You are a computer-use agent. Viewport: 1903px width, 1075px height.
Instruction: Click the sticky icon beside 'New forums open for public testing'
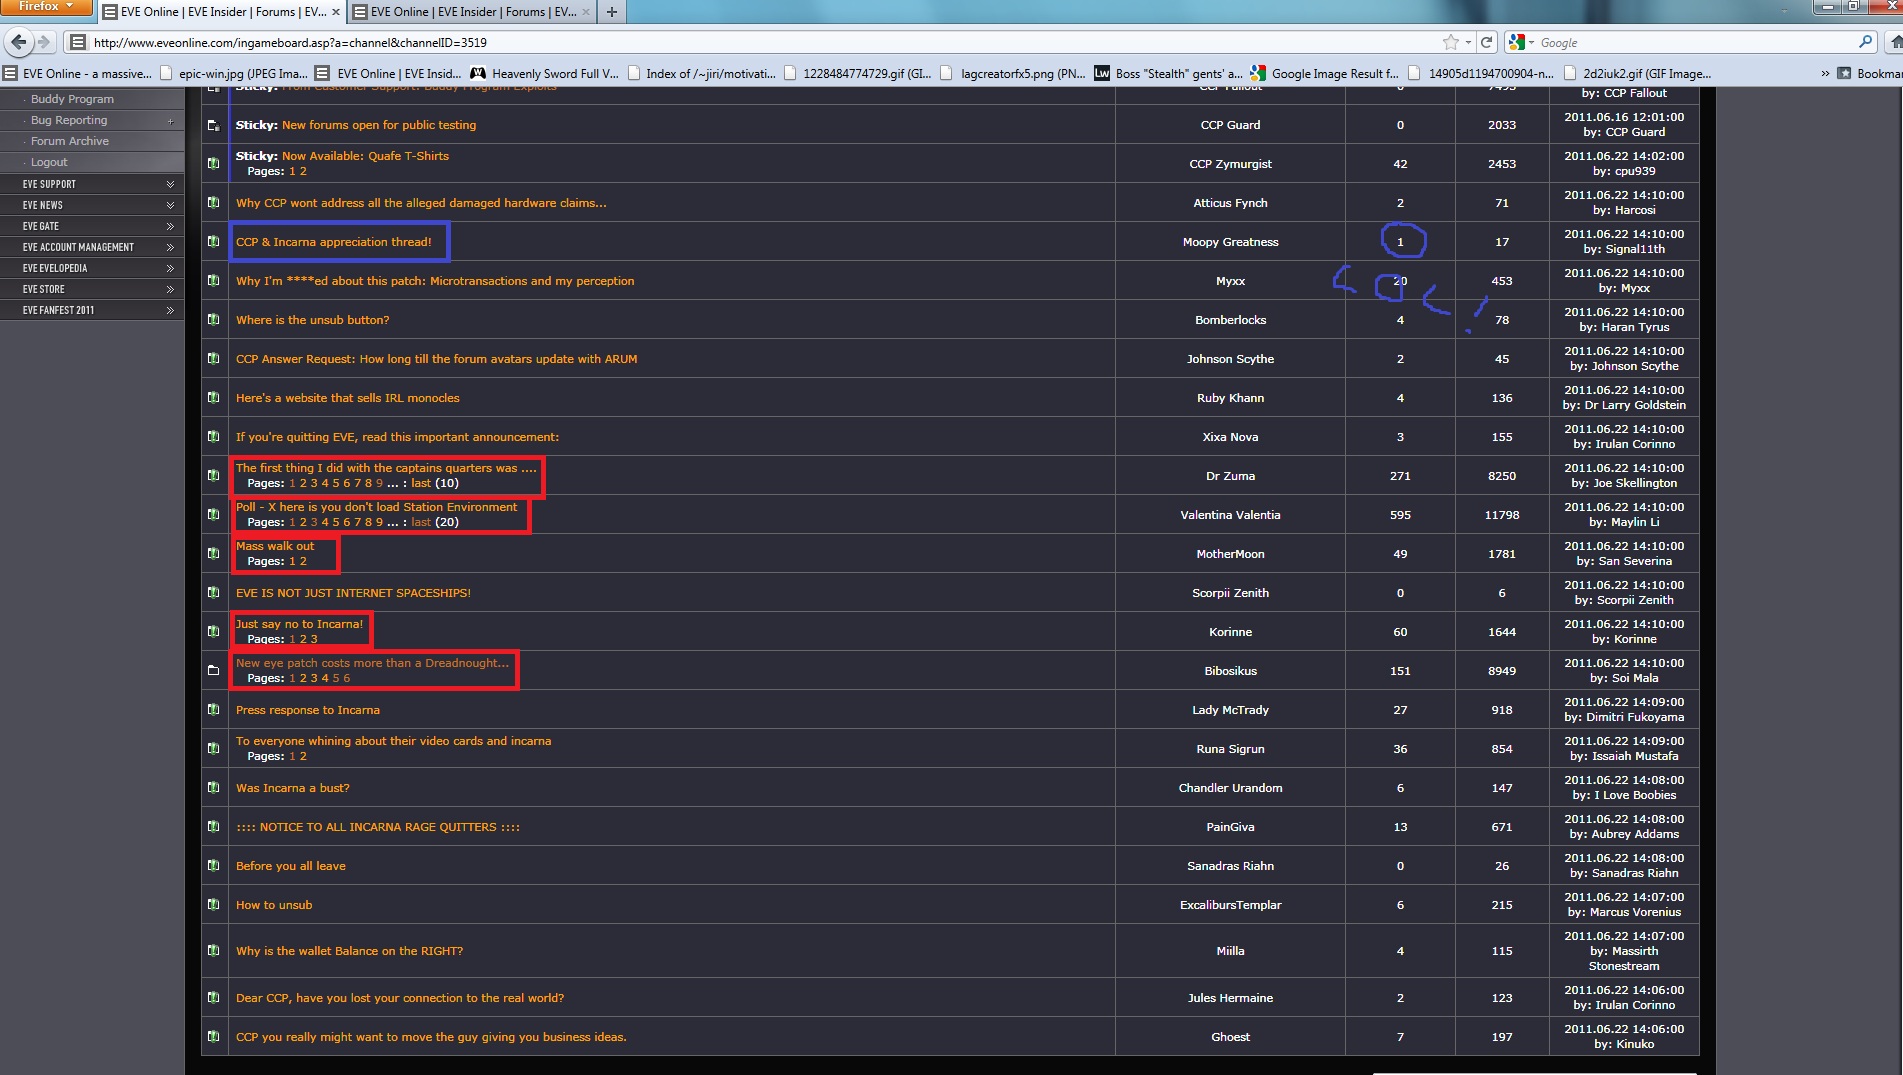pos(213,125)
